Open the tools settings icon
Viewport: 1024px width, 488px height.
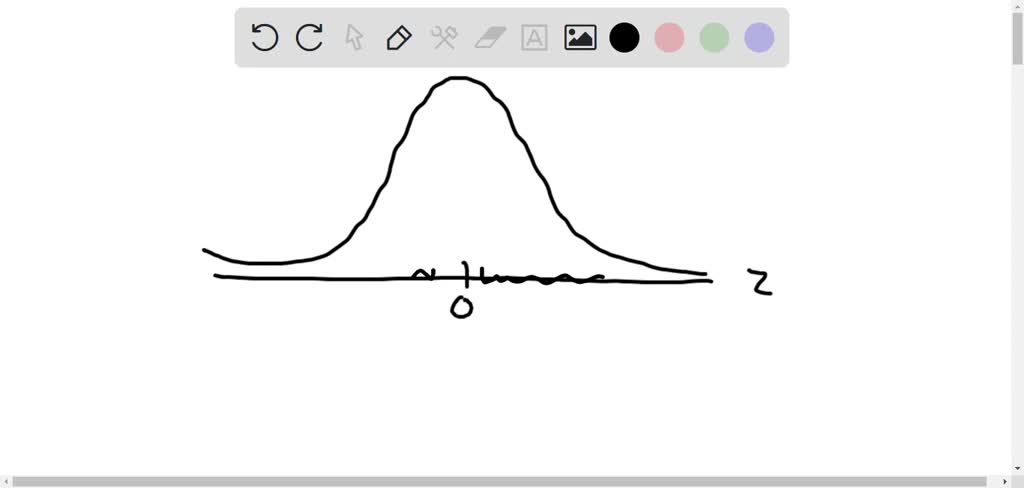pyautogui.click(x=444, y=38)
